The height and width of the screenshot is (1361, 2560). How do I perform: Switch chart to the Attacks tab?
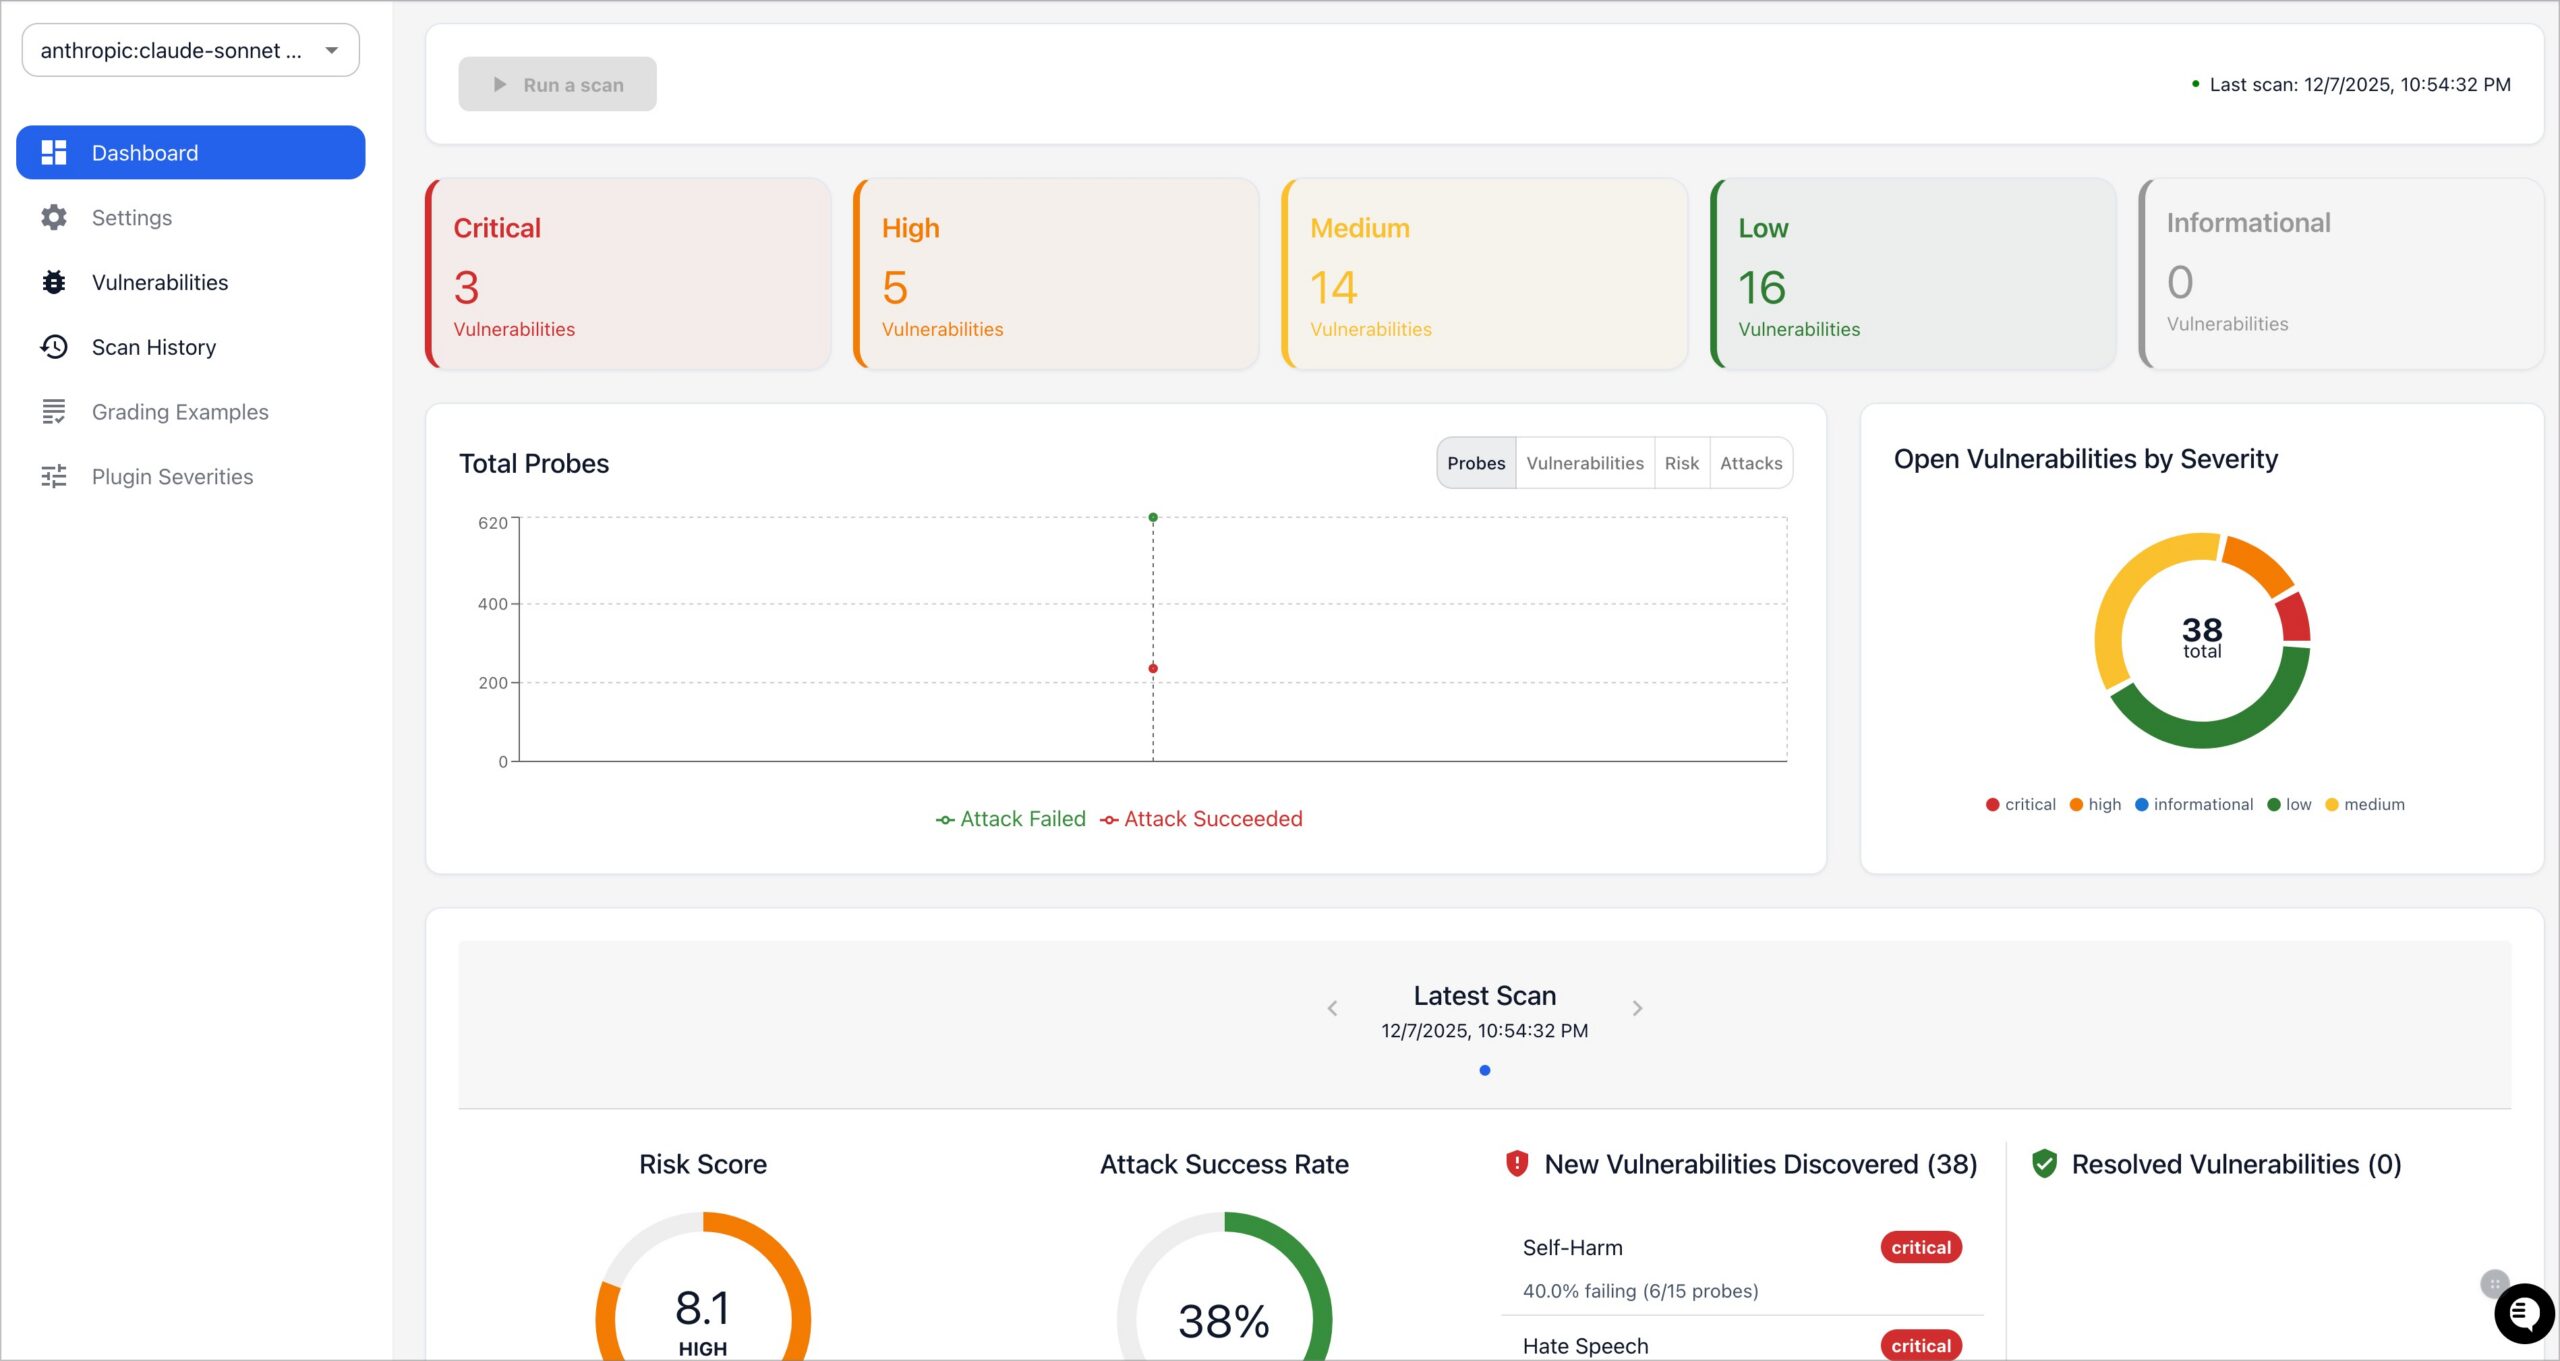(x=1750, y=463)
